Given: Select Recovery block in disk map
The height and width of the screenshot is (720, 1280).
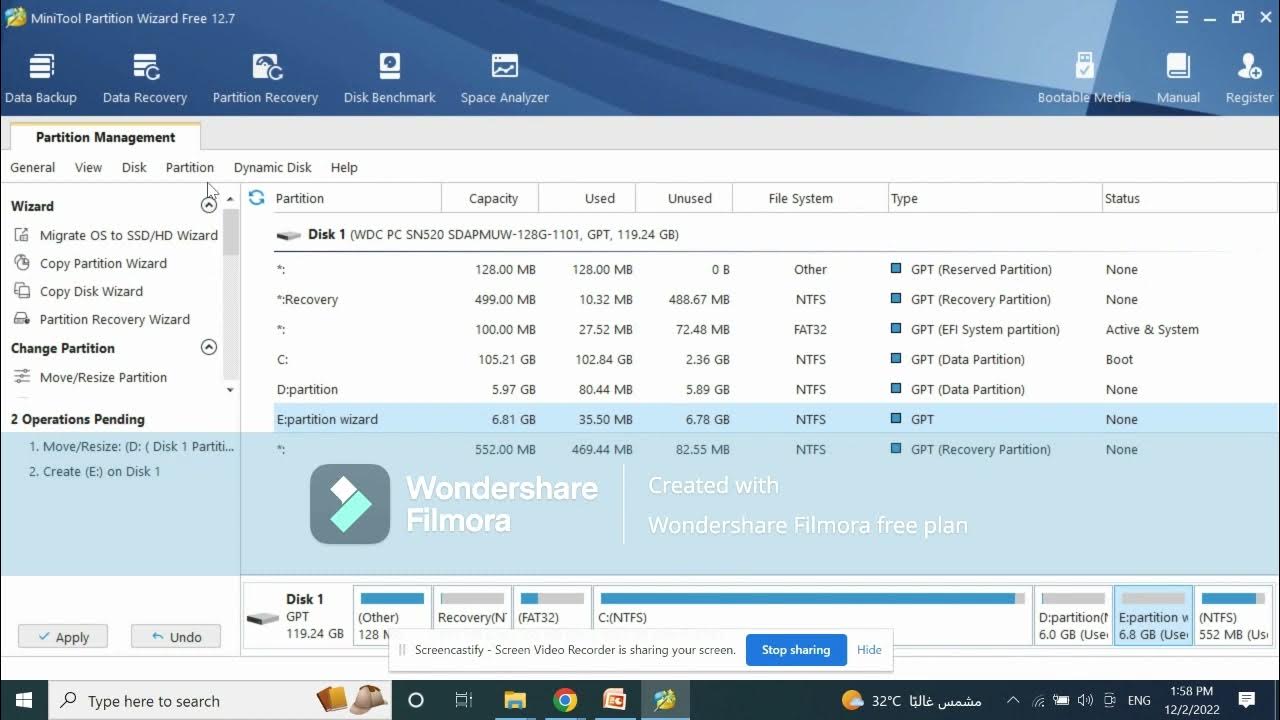Looking at the screenshot, I should 472,615.
